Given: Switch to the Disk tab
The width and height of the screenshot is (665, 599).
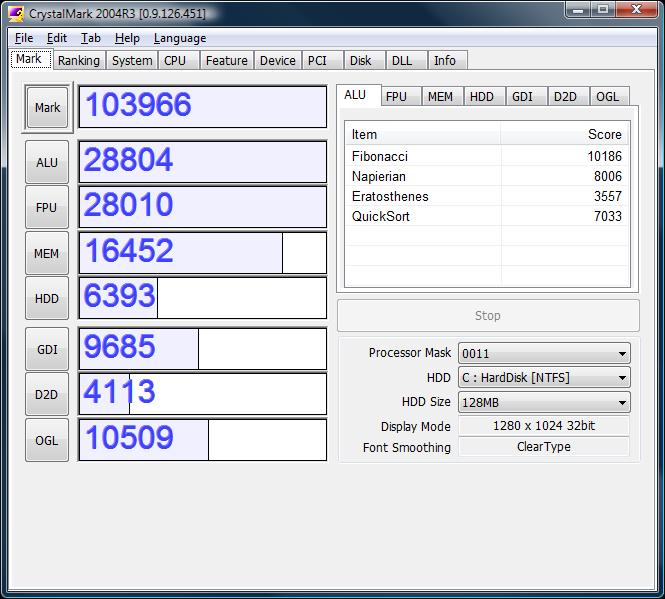Looking at the screenshot, I should coord(364,61).
